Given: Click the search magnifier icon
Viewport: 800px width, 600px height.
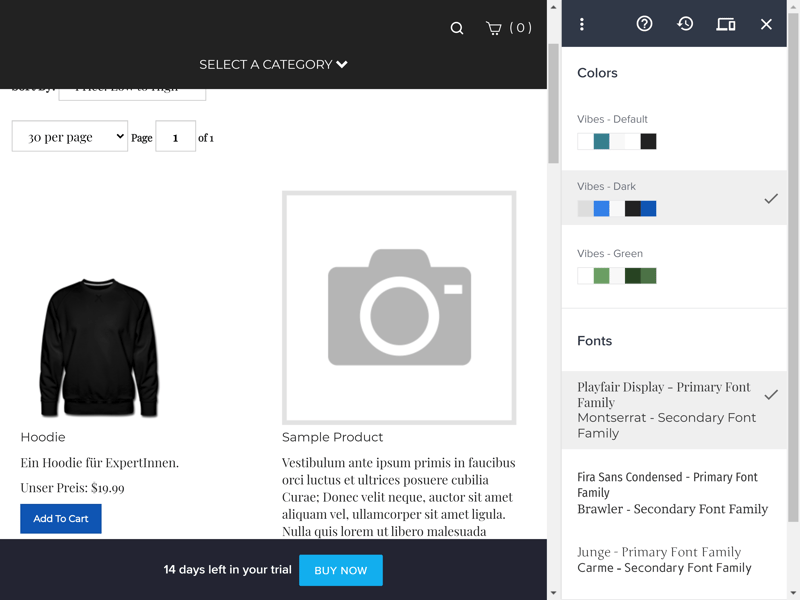Looking at the screenshot, I should (x=457, y=28).
